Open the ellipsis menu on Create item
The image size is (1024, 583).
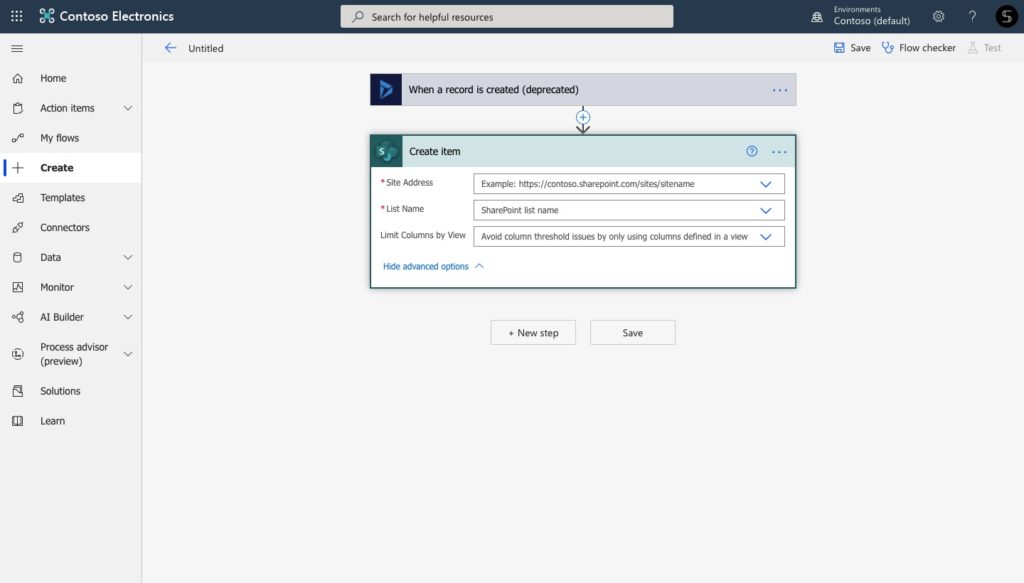(x=779, y=152)
